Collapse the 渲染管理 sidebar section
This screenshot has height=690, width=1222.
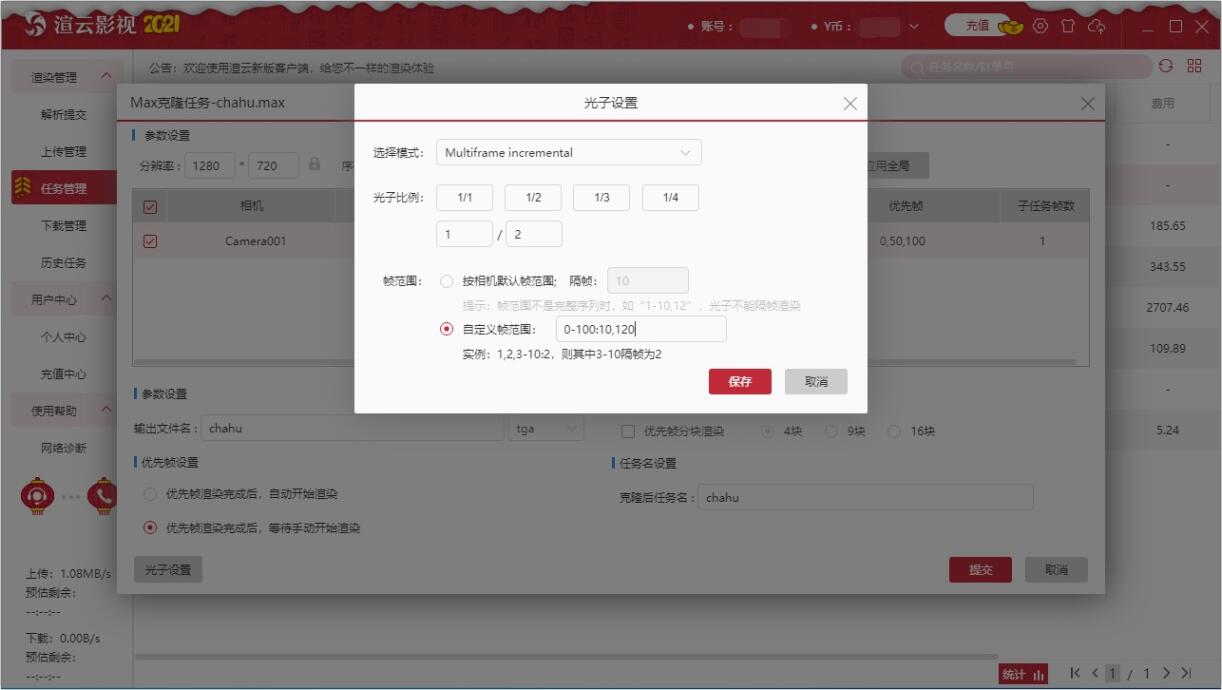click(106, 77)
